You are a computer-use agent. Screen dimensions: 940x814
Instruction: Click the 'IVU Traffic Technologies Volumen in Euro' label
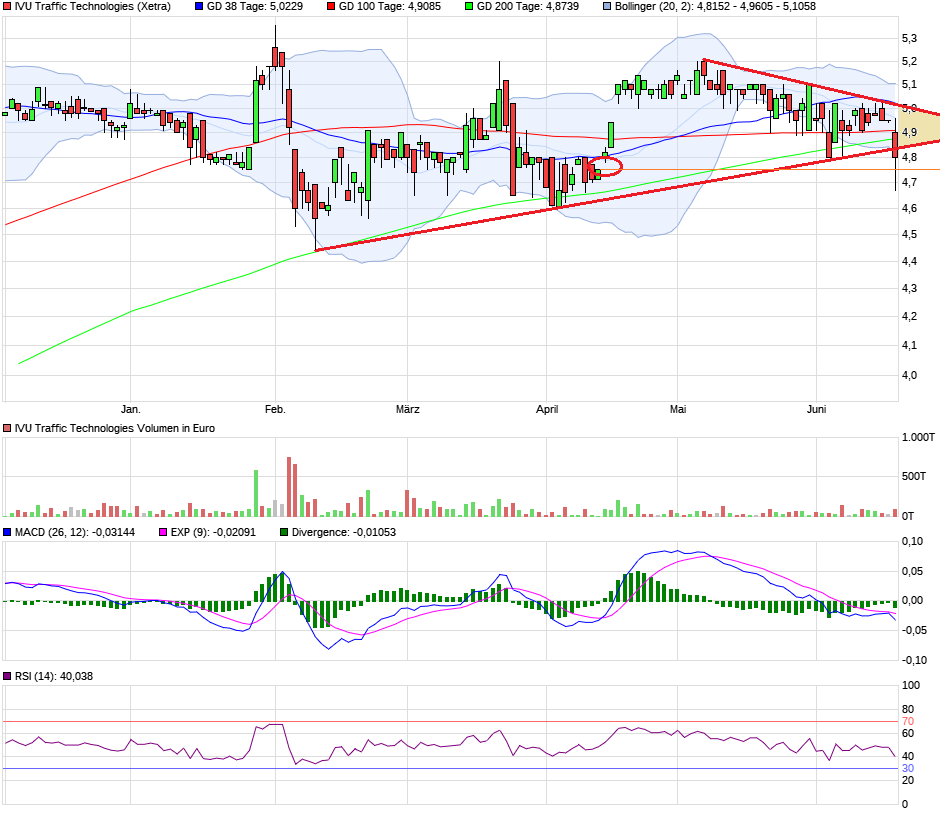click(115, 429)
